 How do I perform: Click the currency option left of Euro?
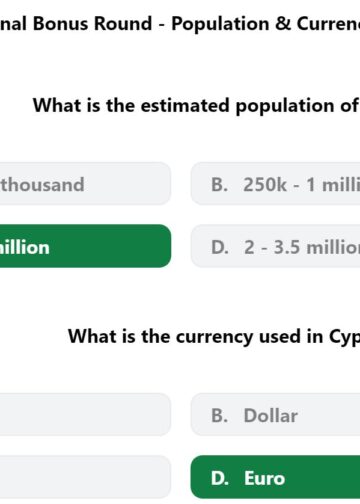85,477
